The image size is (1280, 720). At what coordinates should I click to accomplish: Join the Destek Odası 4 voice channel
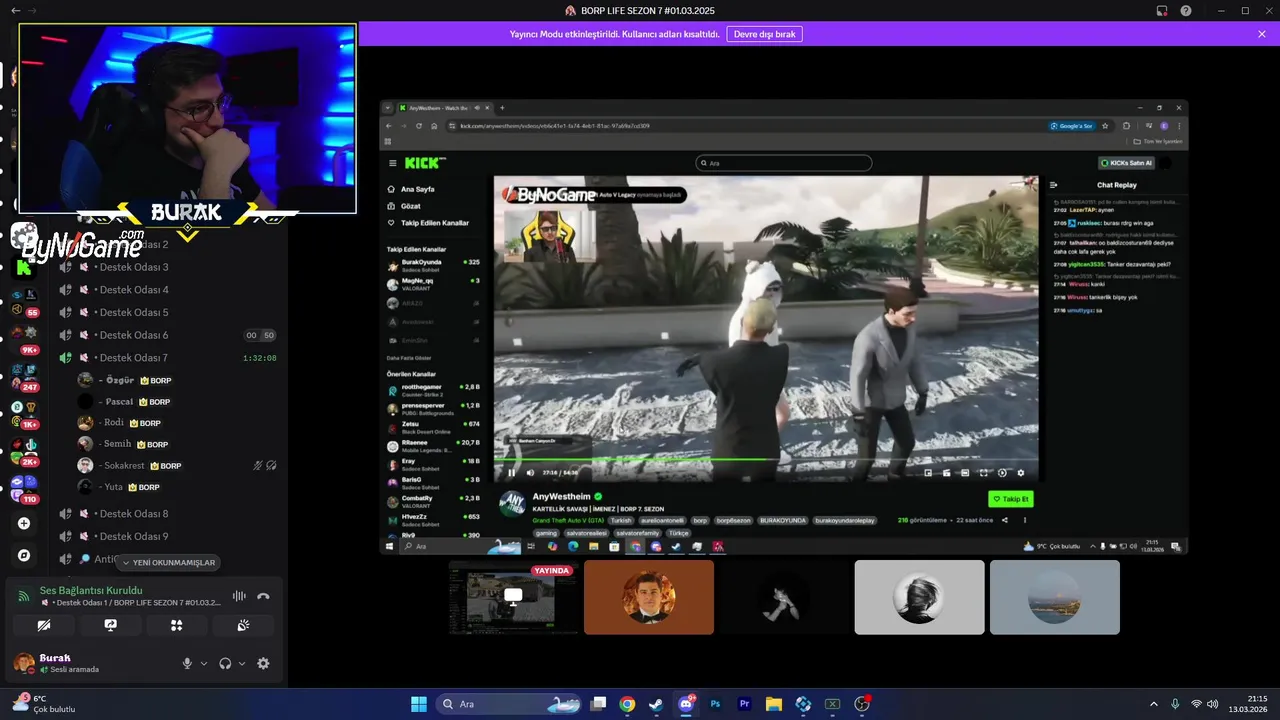tap(167, 290)
